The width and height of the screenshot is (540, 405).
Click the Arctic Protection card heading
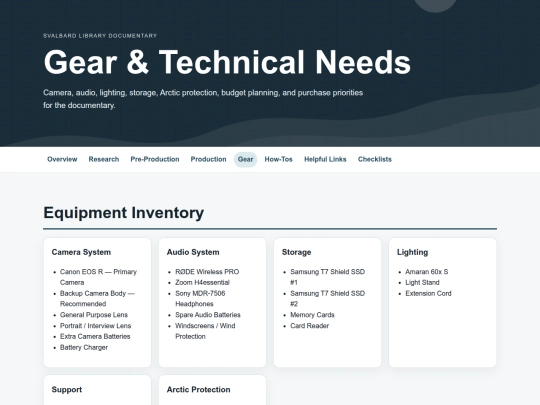point(198,390)
